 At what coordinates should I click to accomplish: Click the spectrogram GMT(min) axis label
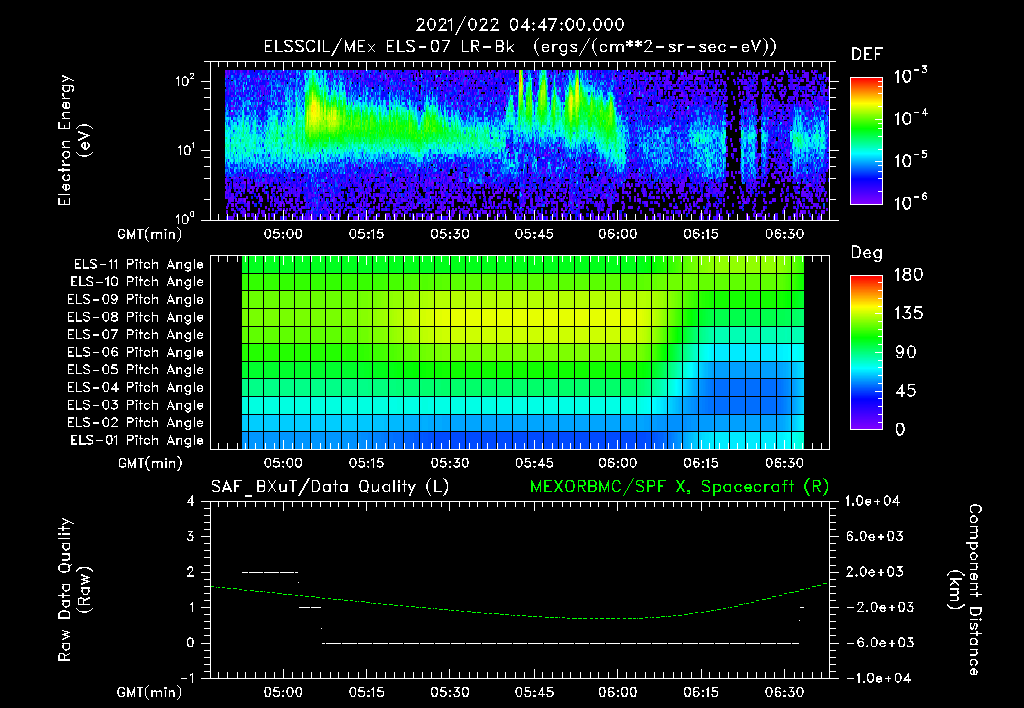tap(150, 234)
